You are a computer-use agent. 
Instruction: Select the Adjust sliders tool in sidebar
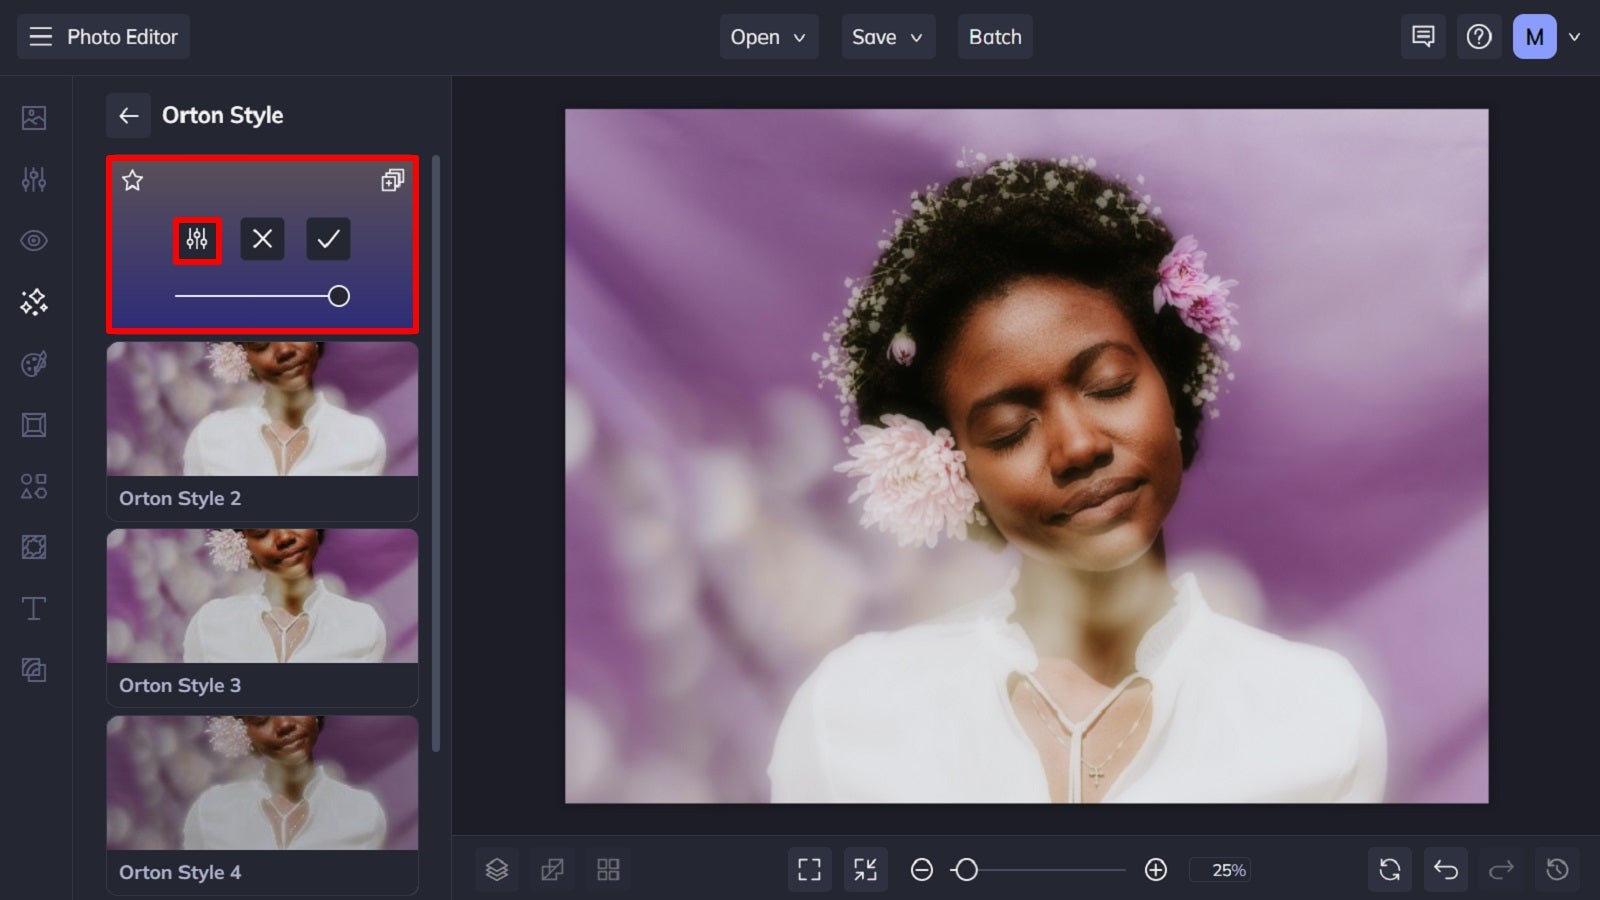[33, 178]
